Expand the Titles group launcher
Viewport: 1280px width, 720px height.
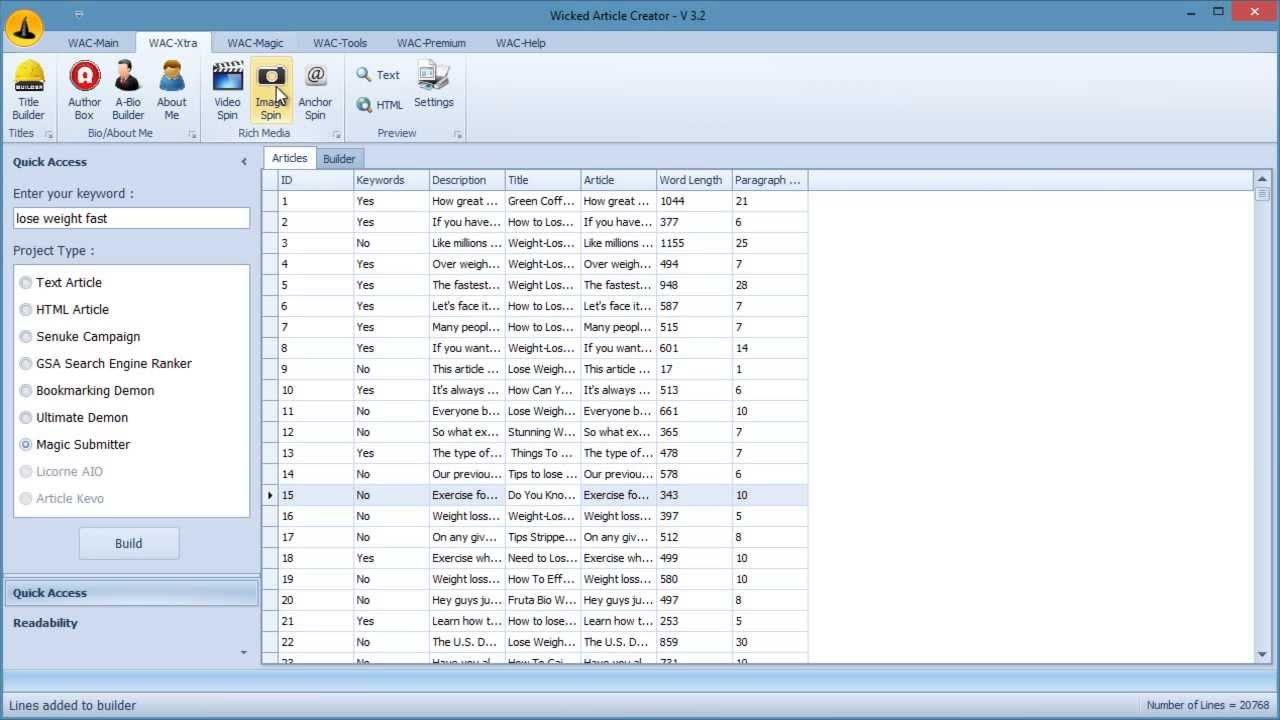click(48, 134)
